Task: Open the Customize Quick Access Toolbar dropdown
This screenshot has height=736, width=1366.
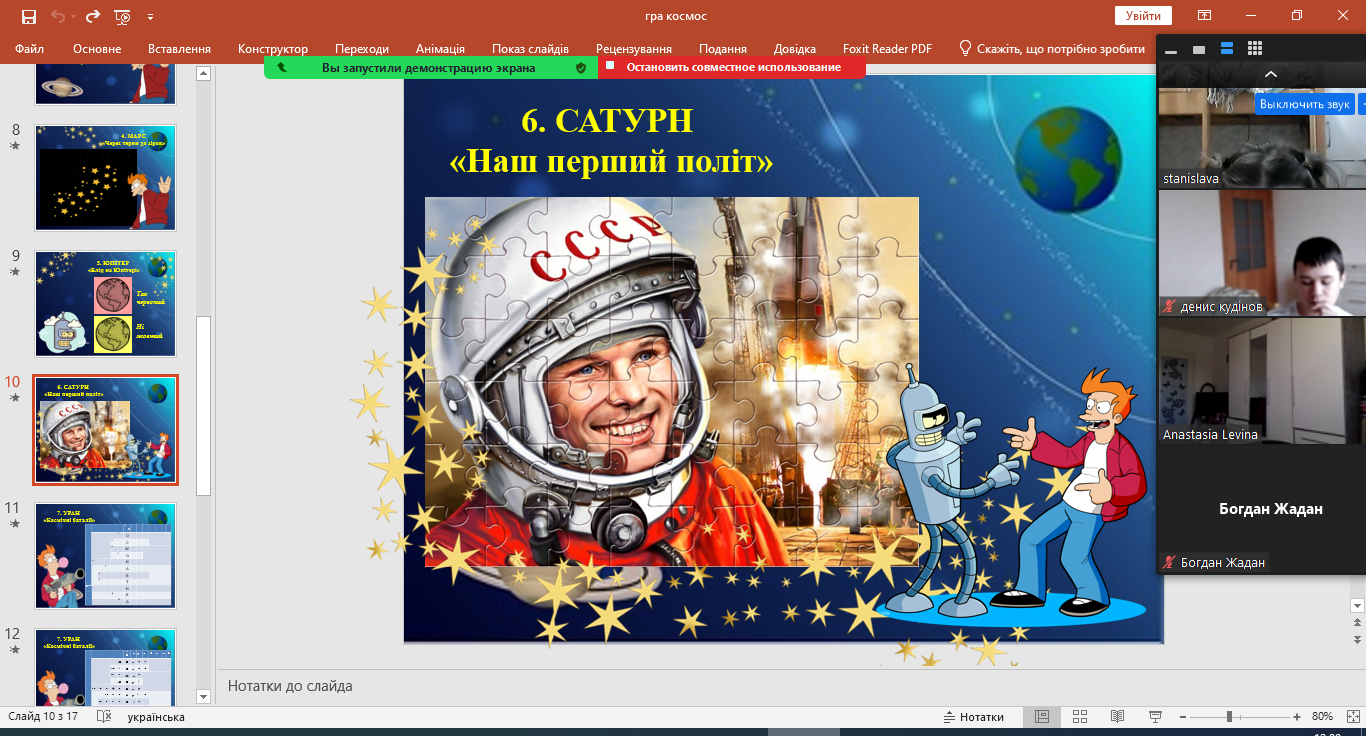Action: [x=150, y=17]
